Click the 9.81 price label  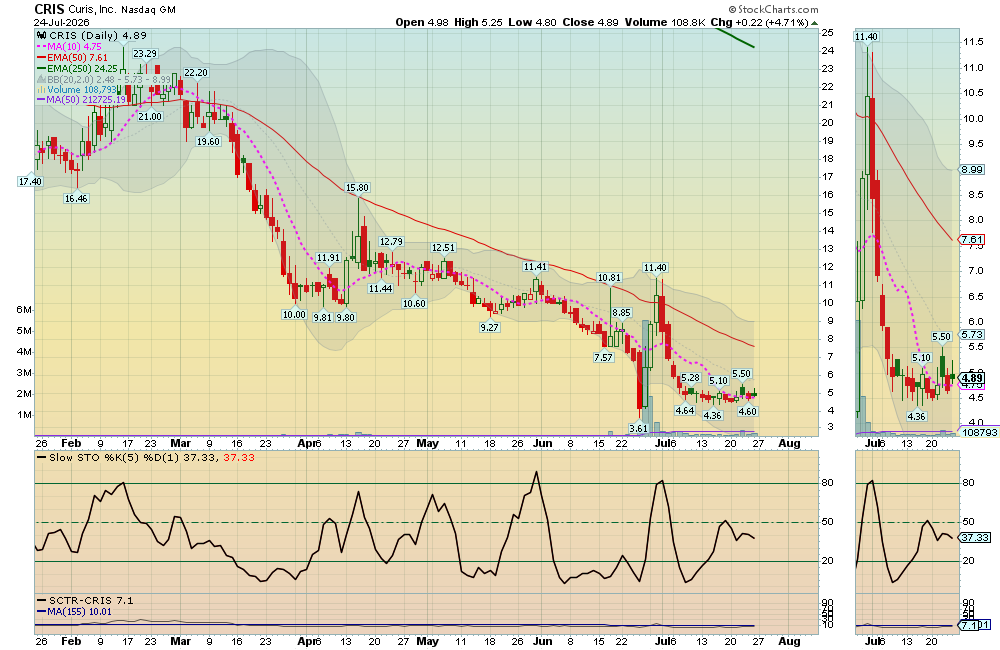coord(323,317)
